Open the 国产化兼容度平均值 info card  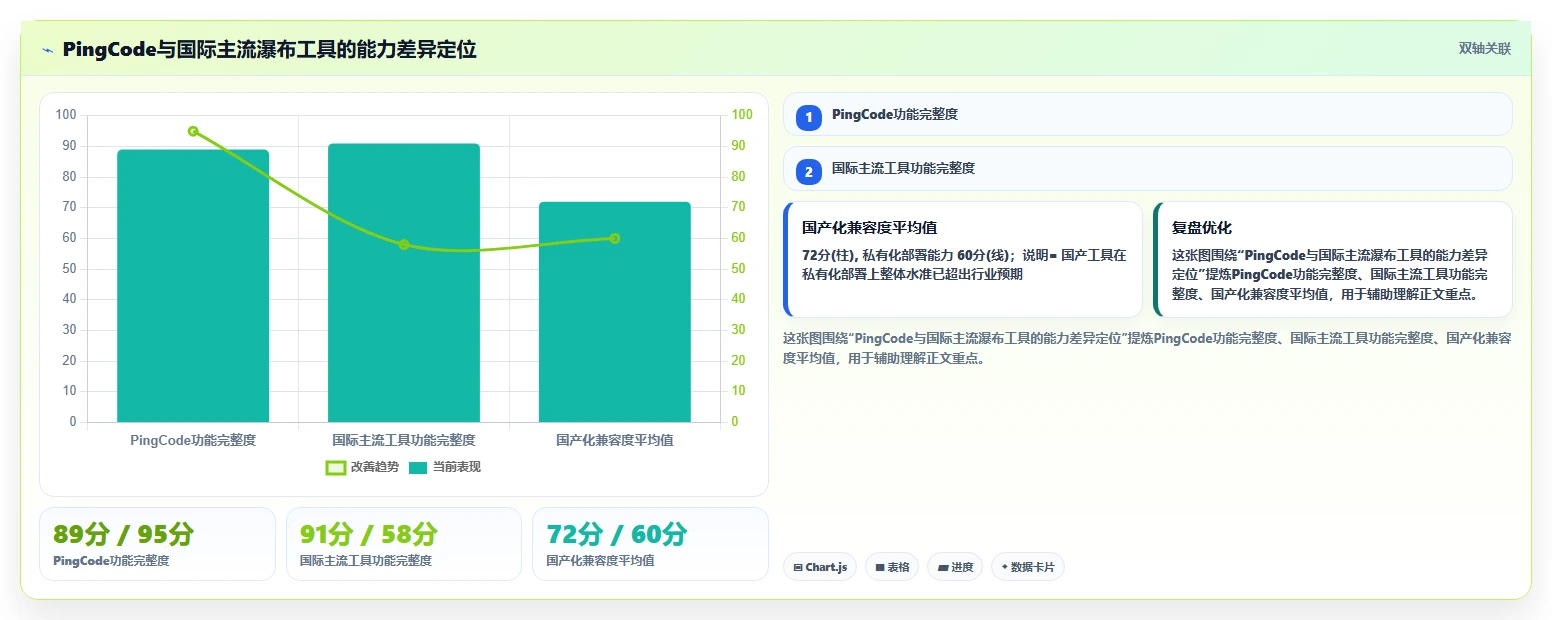963,259
